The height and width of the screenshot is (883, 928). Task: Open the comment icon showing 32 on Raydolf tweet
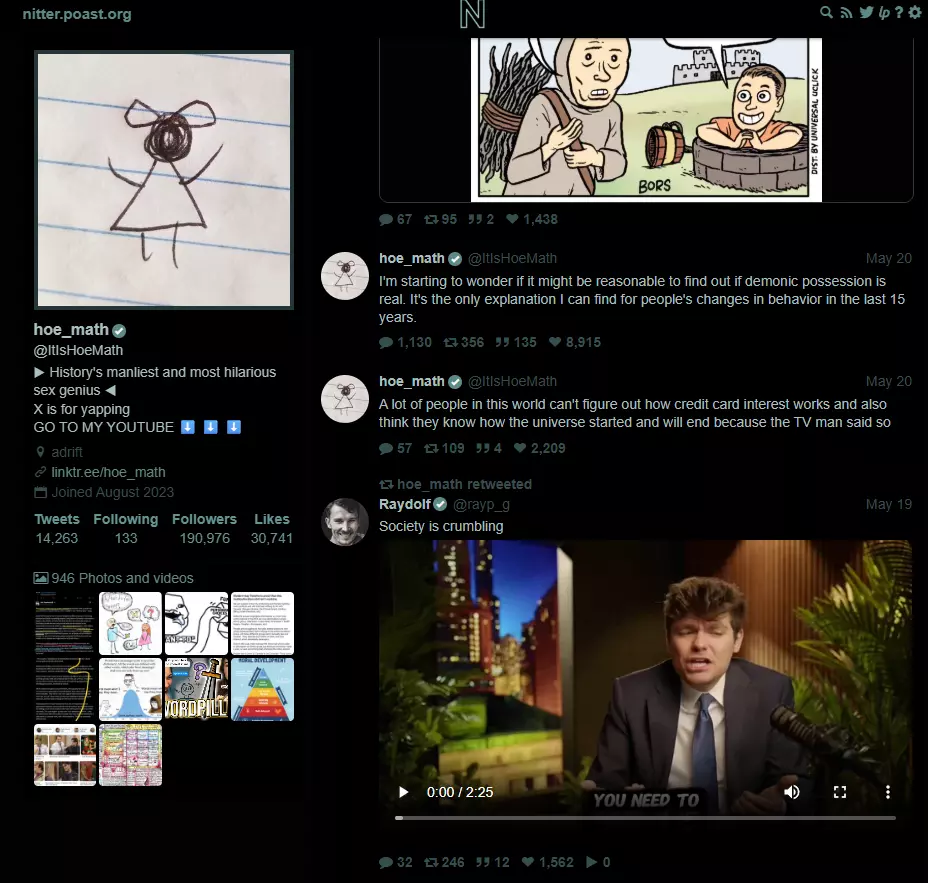click(x=386, y=862)
